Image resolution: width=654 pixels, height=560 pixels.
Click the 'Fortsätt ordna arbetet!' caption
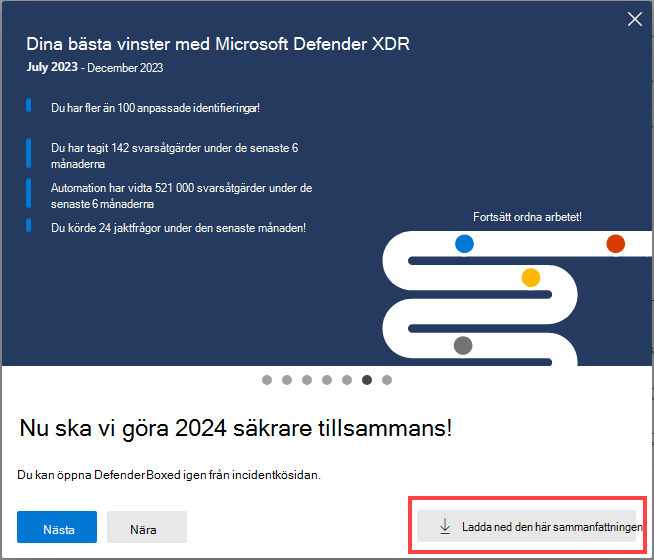tap(527, 217)
